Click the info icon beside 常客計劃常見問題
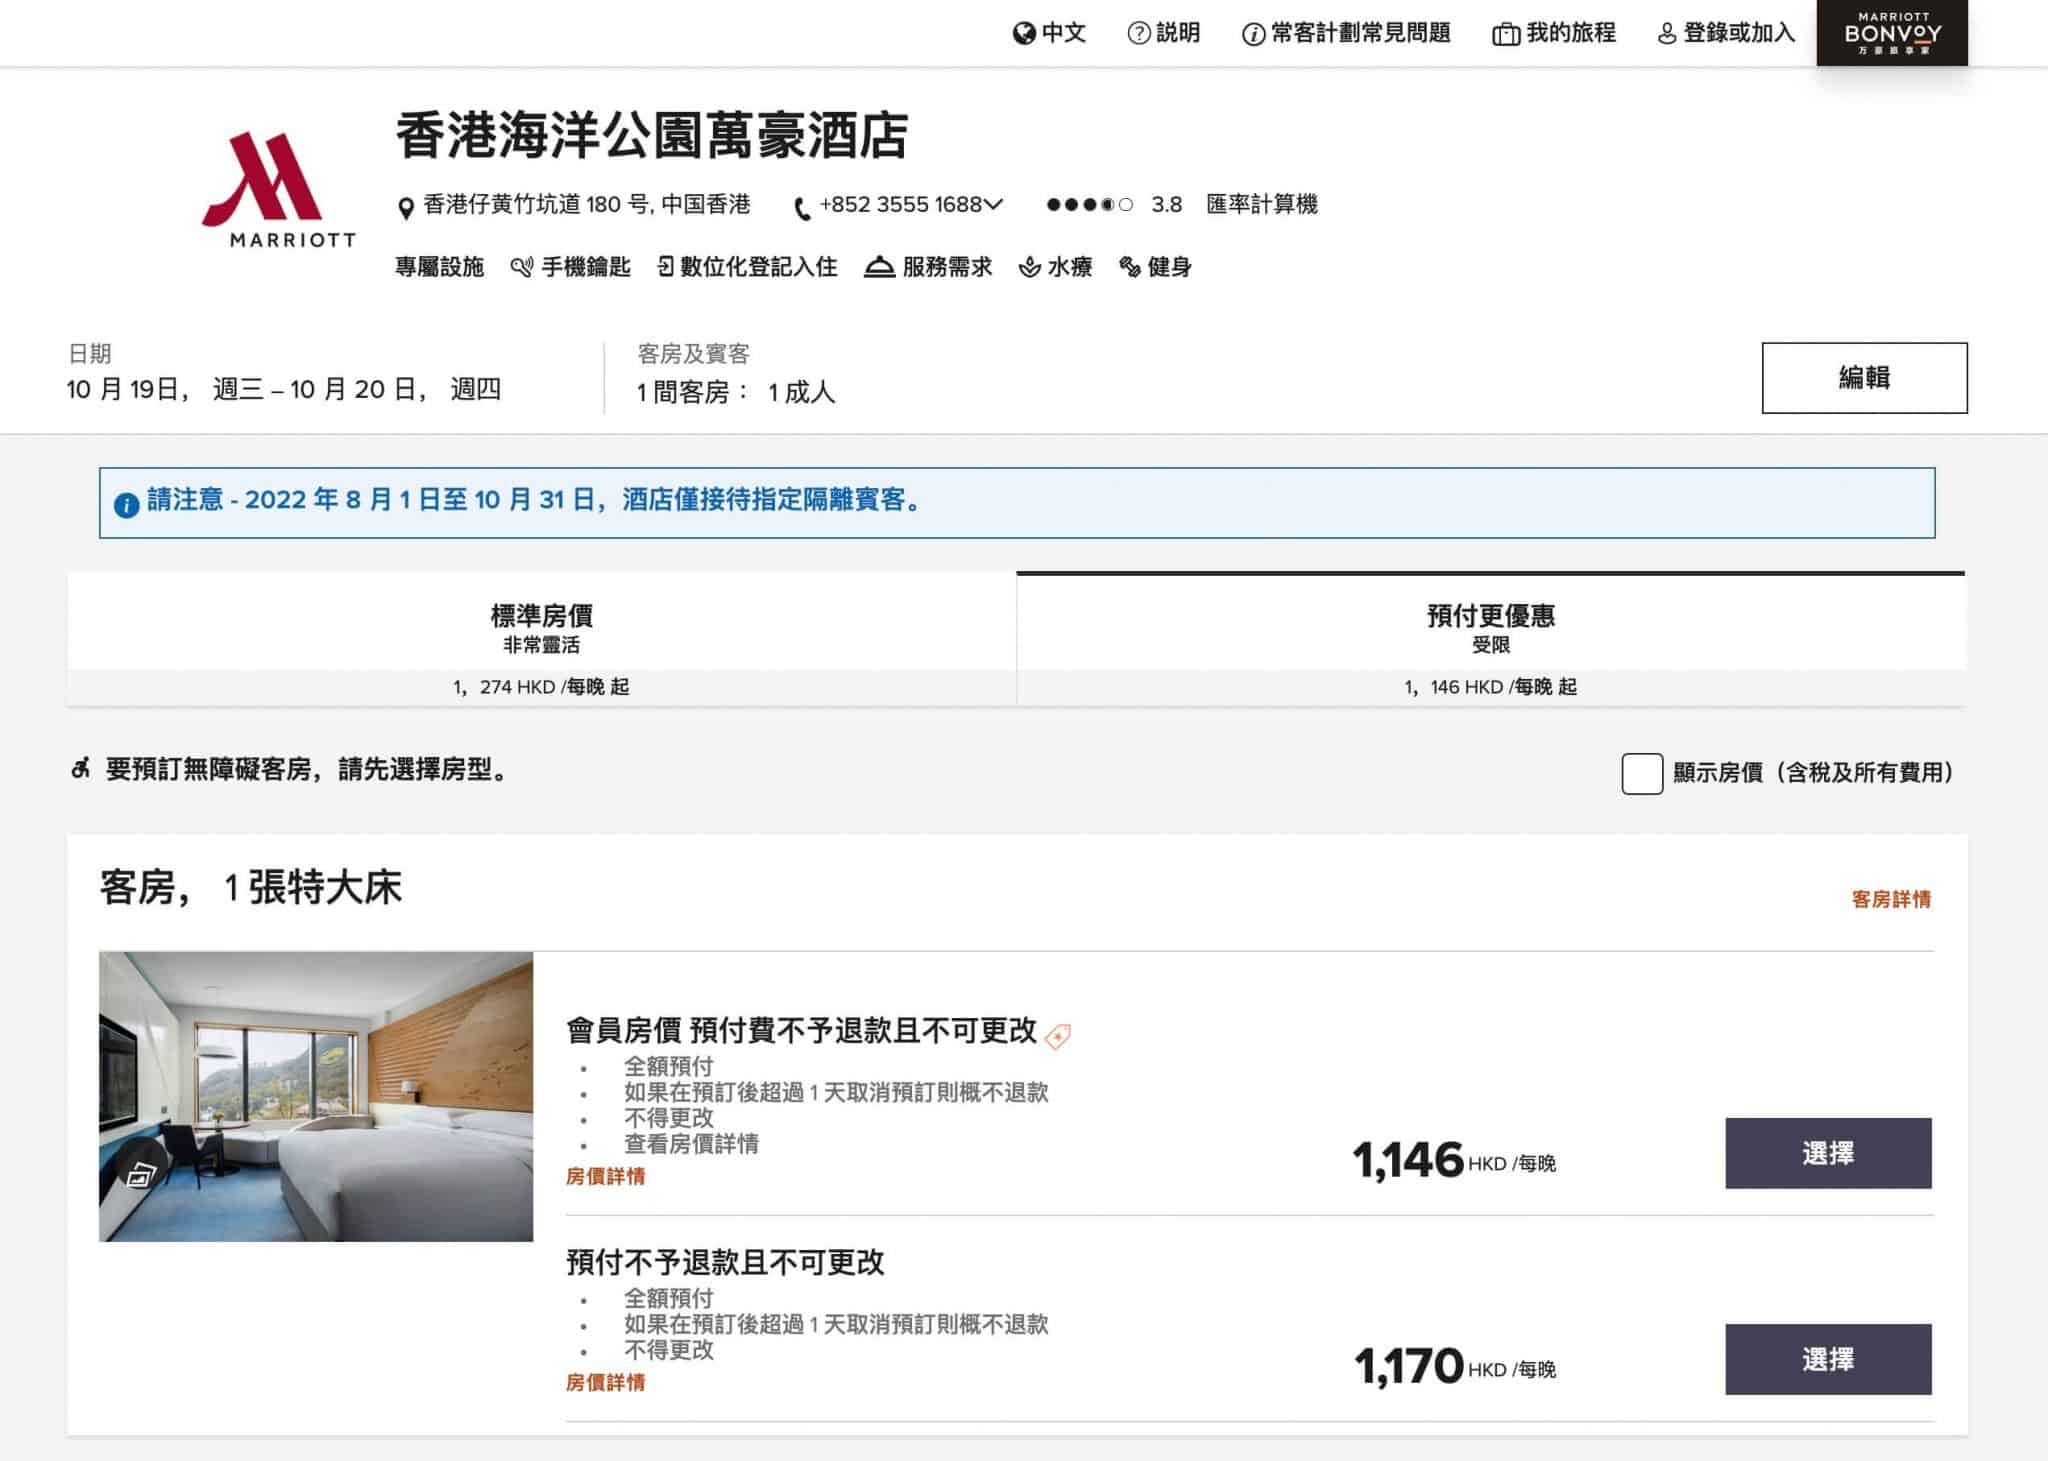This screenshot has height=1461, width=2048. tap(1253, 35)
